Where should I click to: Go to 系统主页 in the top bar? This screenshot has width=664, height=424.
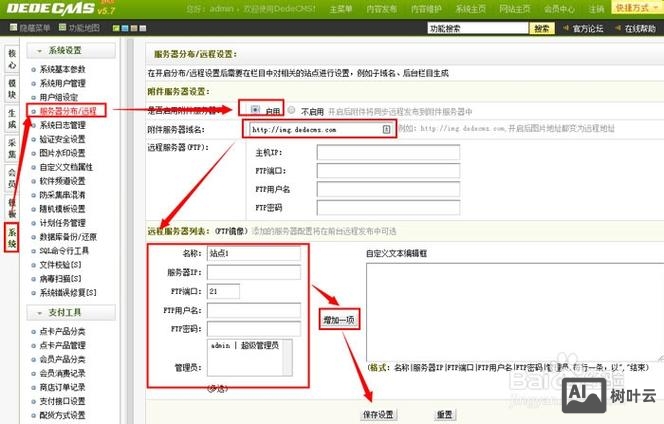coord(470,9)
